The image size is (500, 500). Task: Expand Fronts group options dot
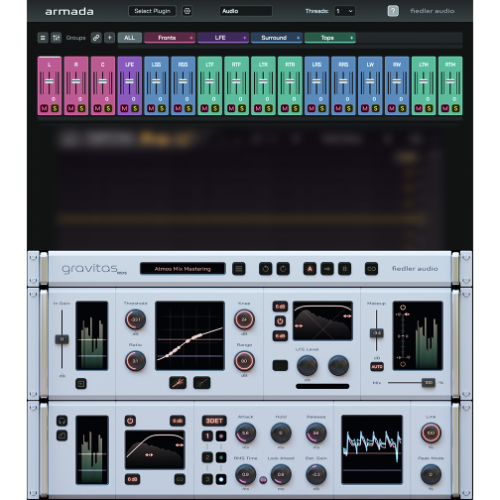click(191, 38)
